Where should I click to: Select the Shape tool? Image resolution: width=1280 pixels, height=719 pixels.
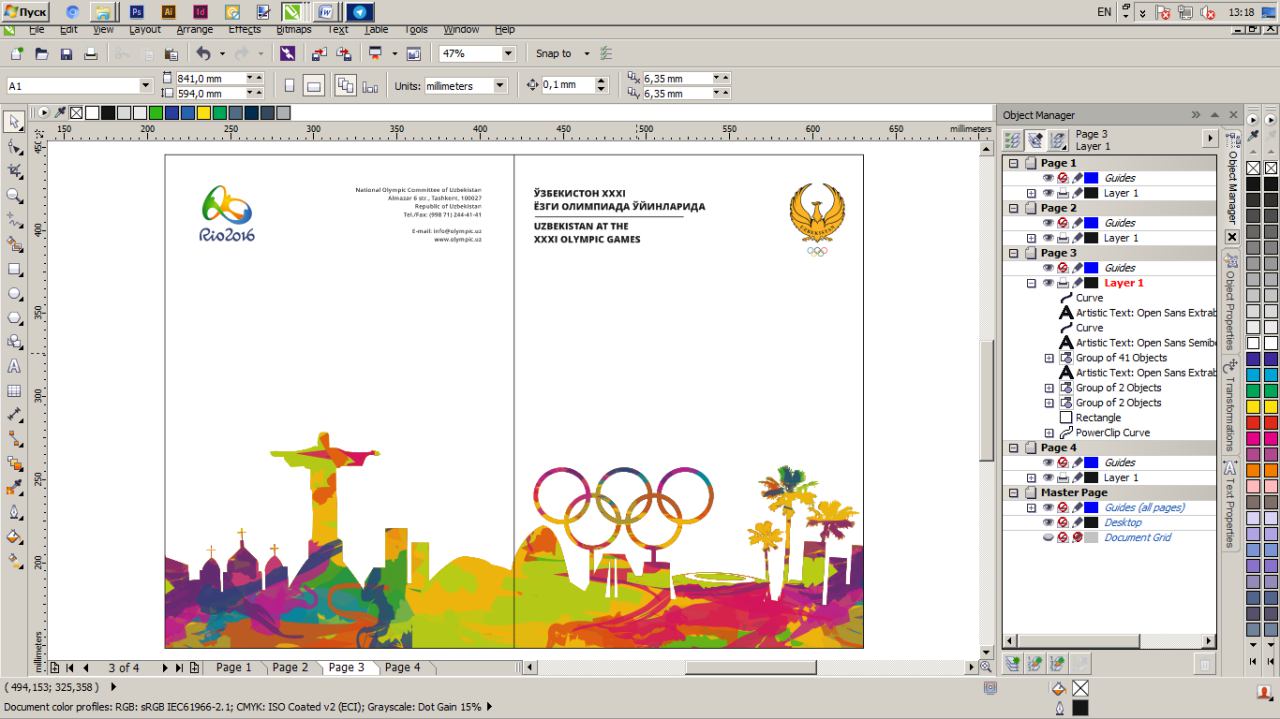pyautogui.click(x=14, y=147)
